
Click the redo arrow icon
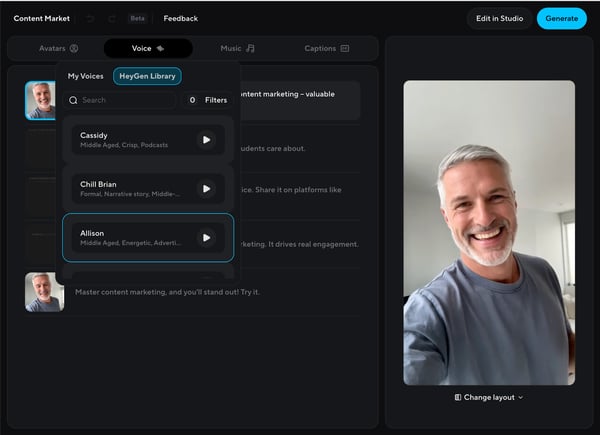tap(110, 18)
